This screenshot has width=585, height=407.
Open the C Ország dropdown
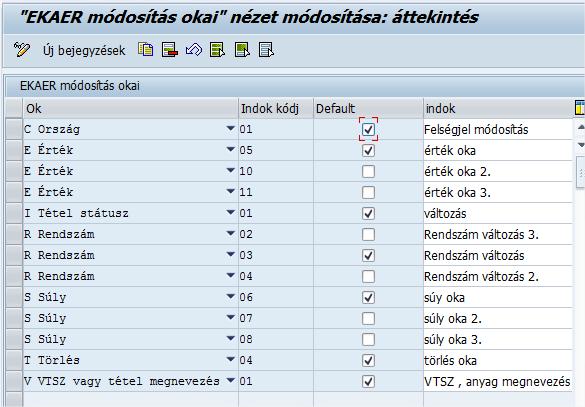231,129
